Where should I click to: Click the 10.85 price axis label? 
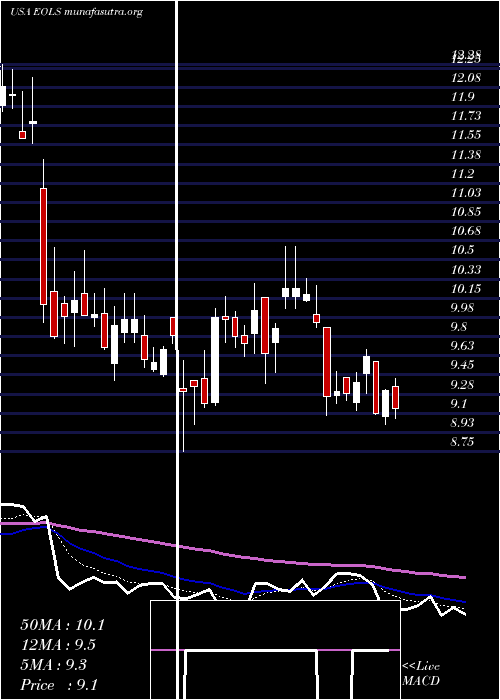(x=466, y=212)
